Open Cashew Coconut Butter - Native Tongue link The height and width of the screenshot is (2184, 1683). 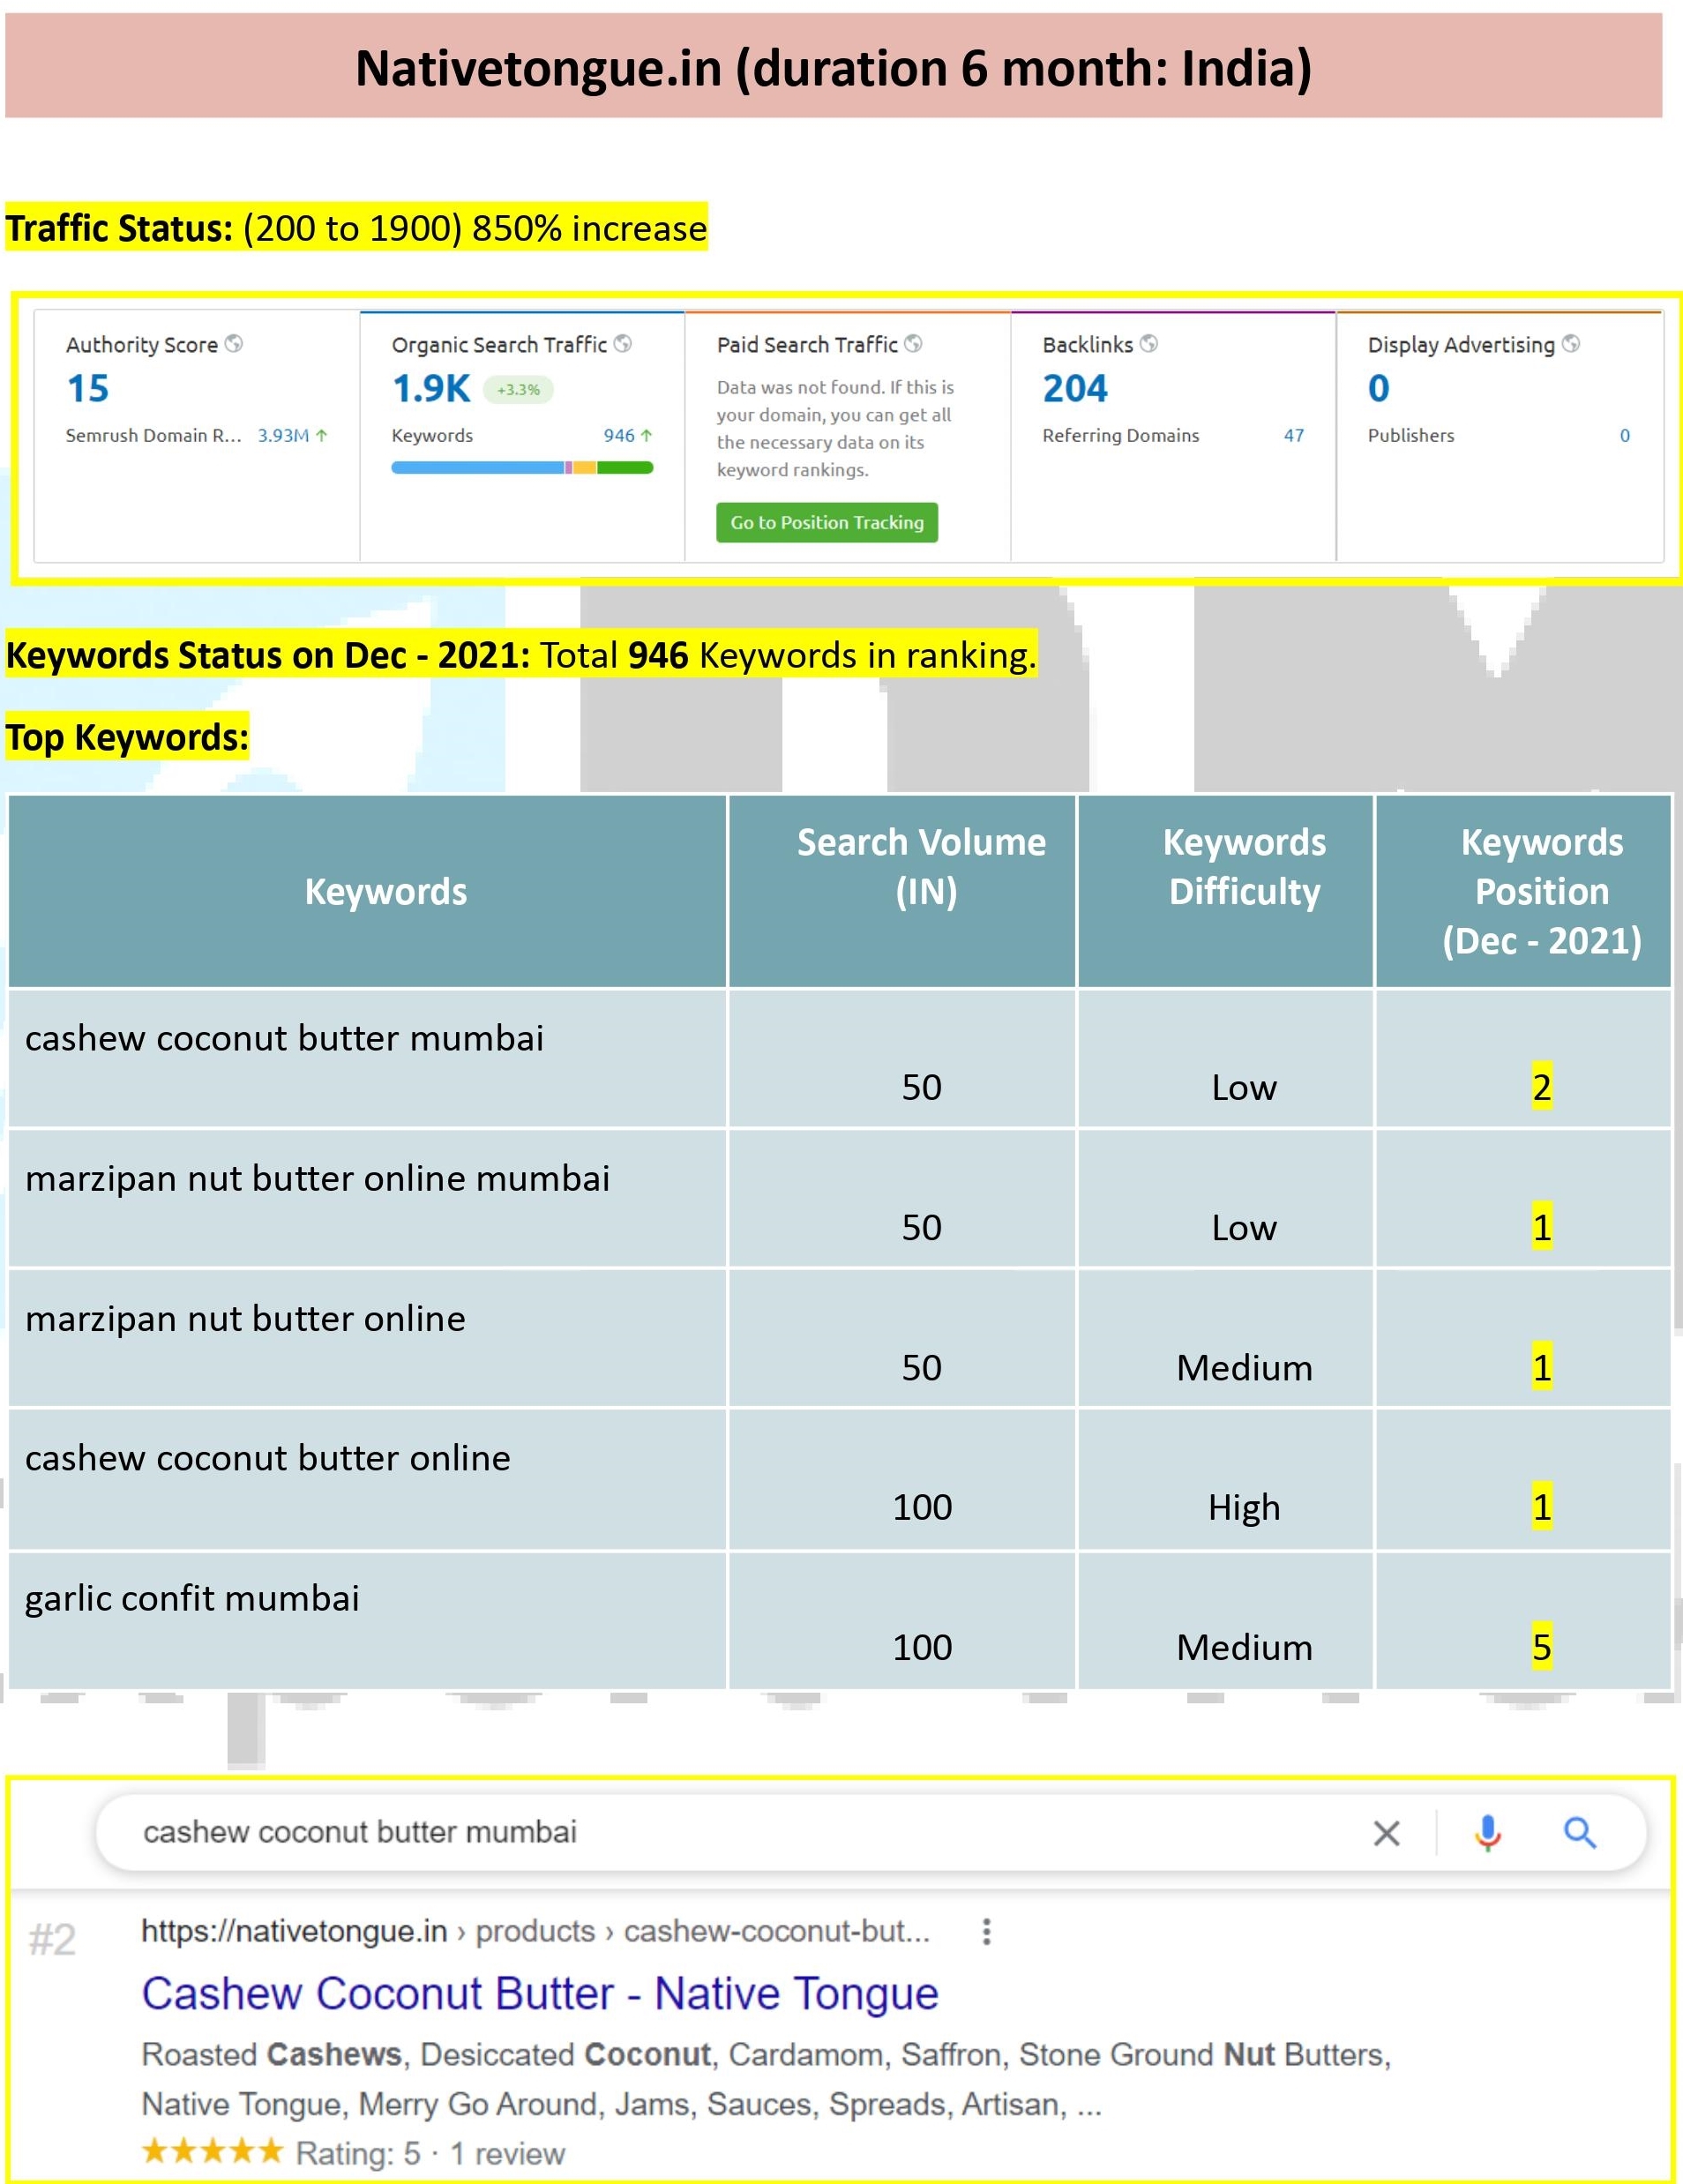540,1993
